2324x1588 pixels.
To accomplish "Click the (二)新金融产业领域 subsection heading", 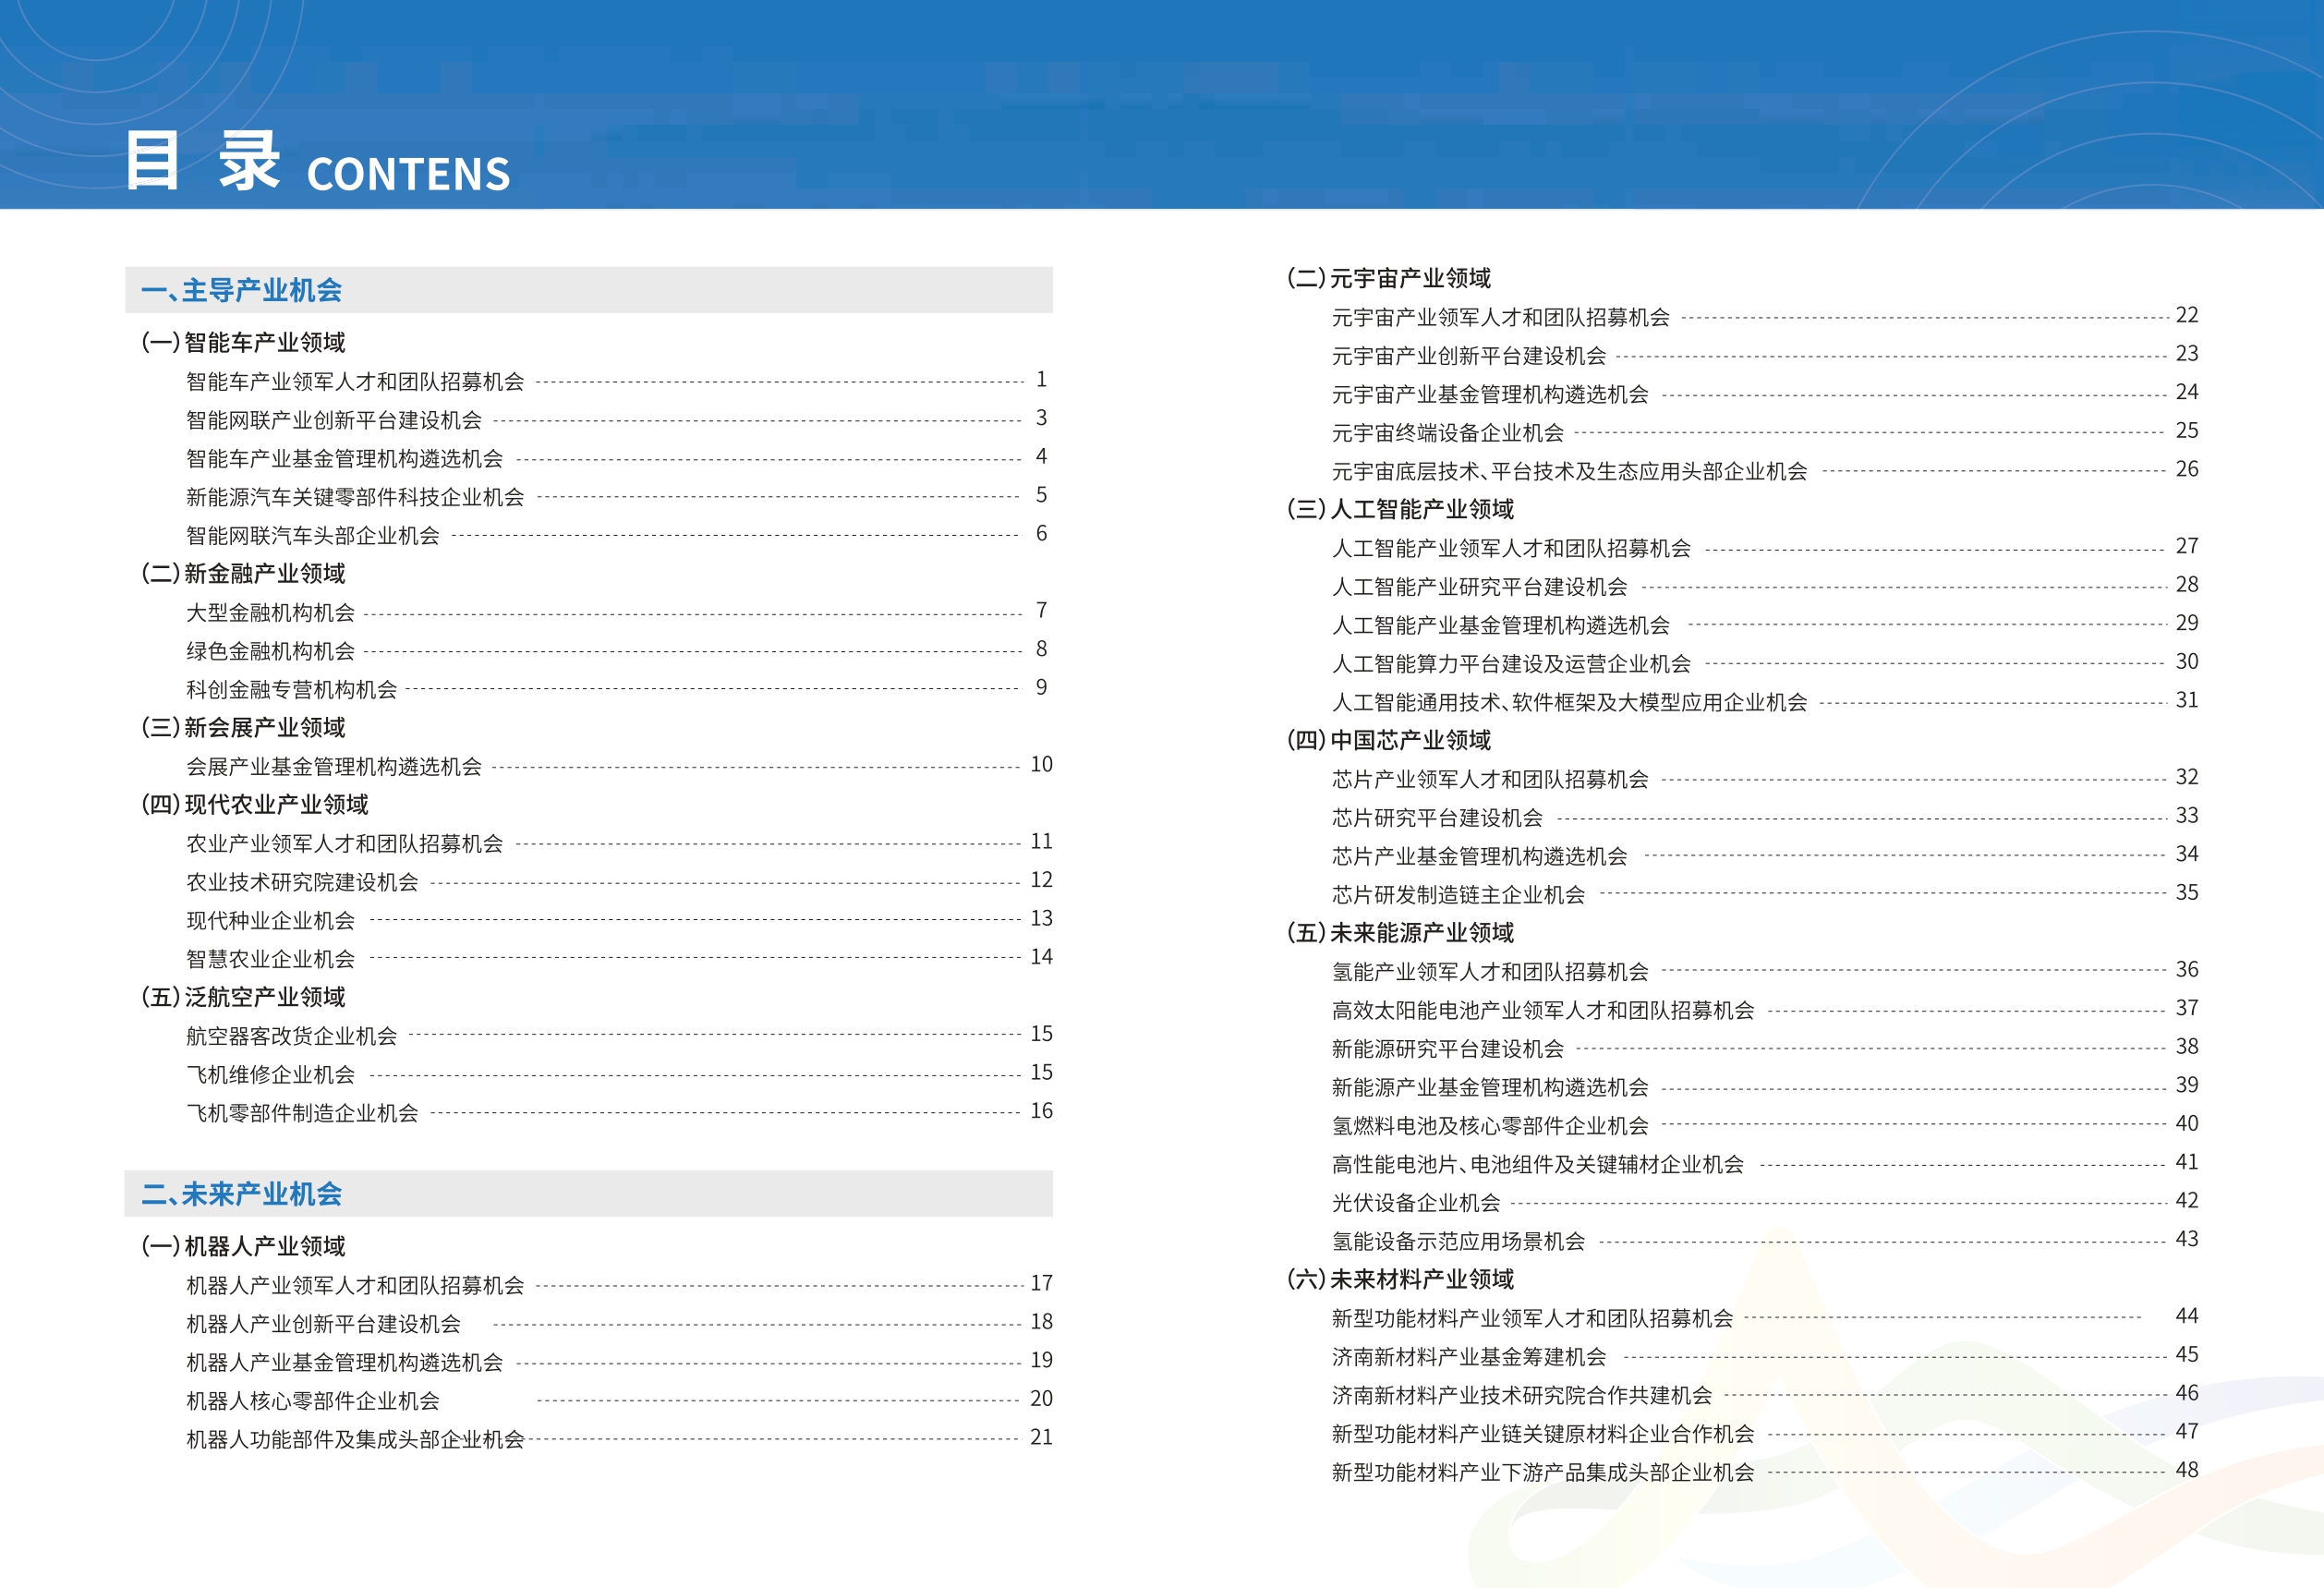I will click(x=243, y=573).
